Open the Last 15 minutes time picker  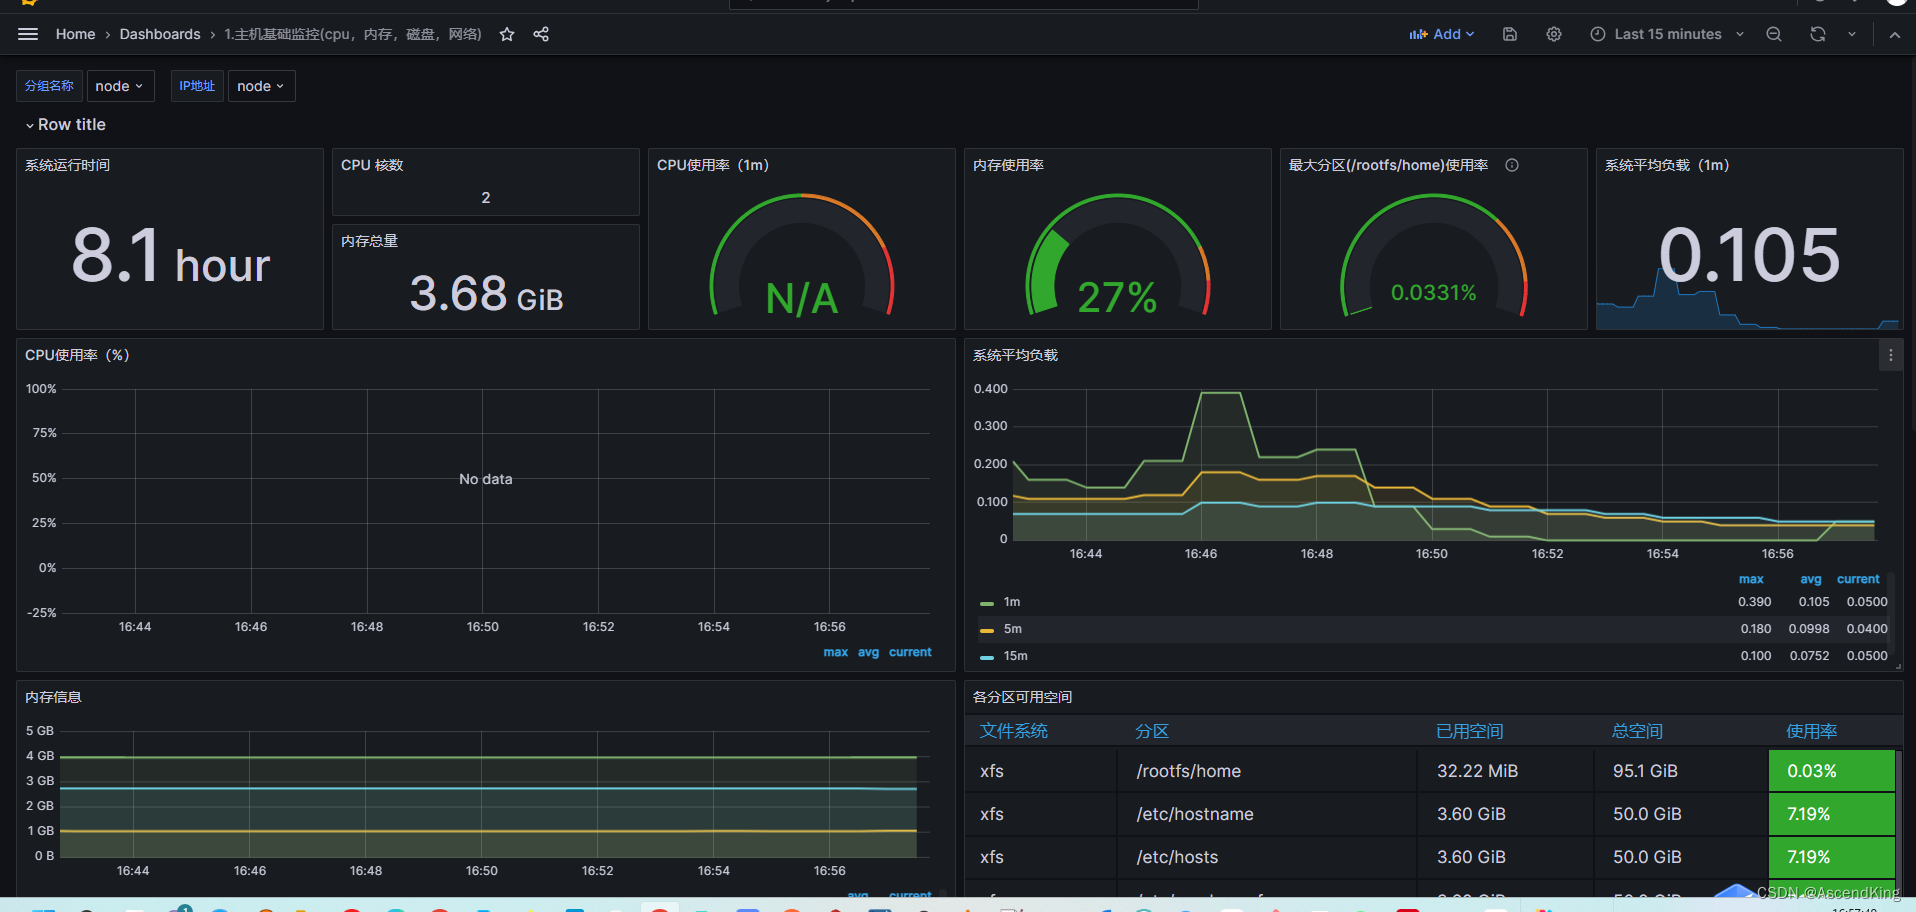(x=1665, y=33)
